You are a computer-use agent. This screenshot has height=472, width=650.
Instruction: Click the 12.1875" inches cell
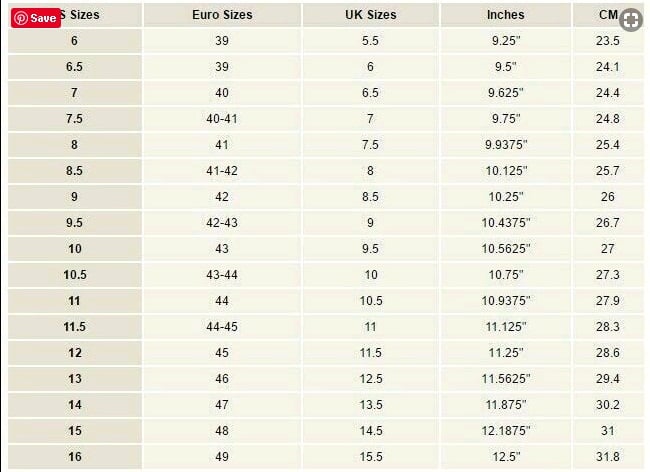(x=505, y=430)
